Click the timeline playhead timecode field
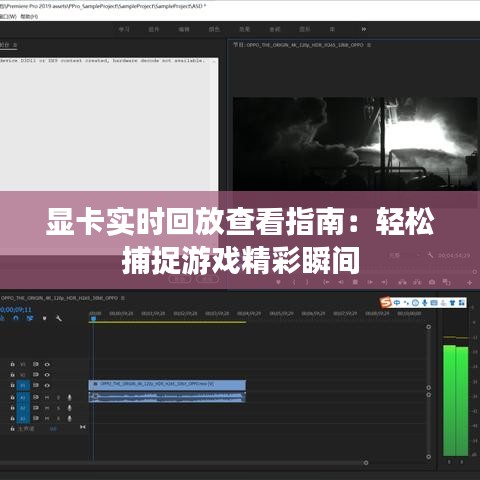This screenshot has width=480, height=480. click(16, 310)
